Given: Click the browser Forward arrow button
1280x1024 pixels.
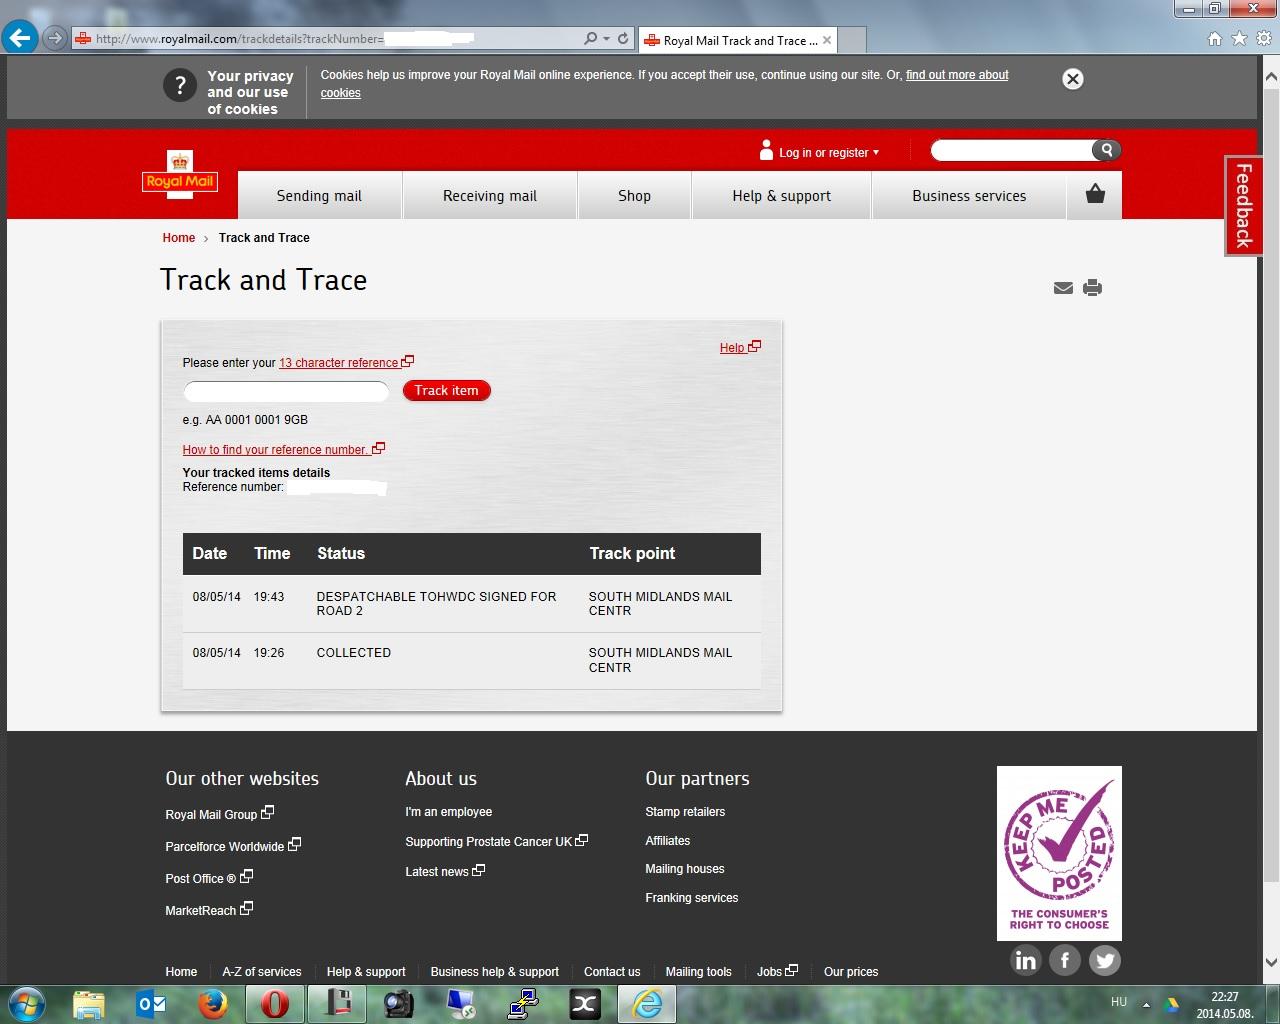Looking at the screenshot, I should tap(54, 39).
